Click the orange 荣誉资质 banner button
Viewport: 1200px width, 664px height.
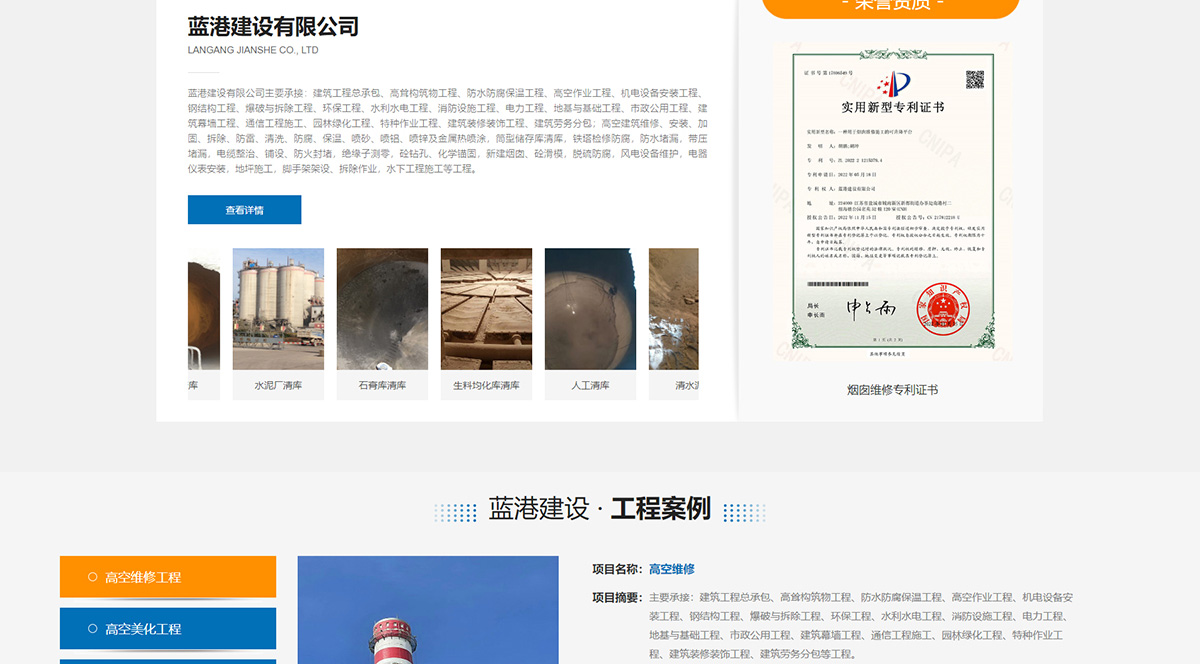click(x=890, y=5)
